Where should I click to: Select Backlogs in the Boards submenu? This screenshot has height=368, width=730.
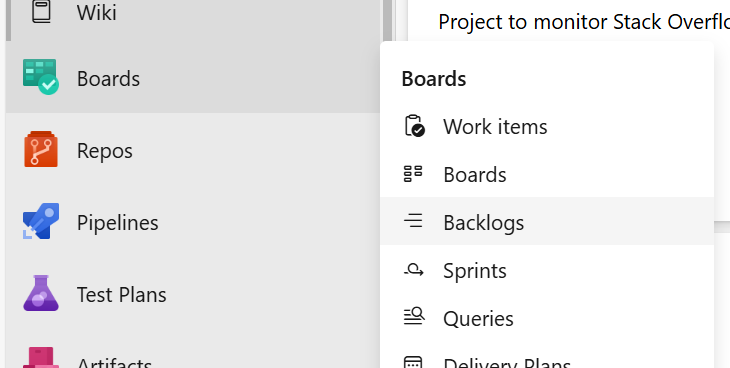coord(547,221)
